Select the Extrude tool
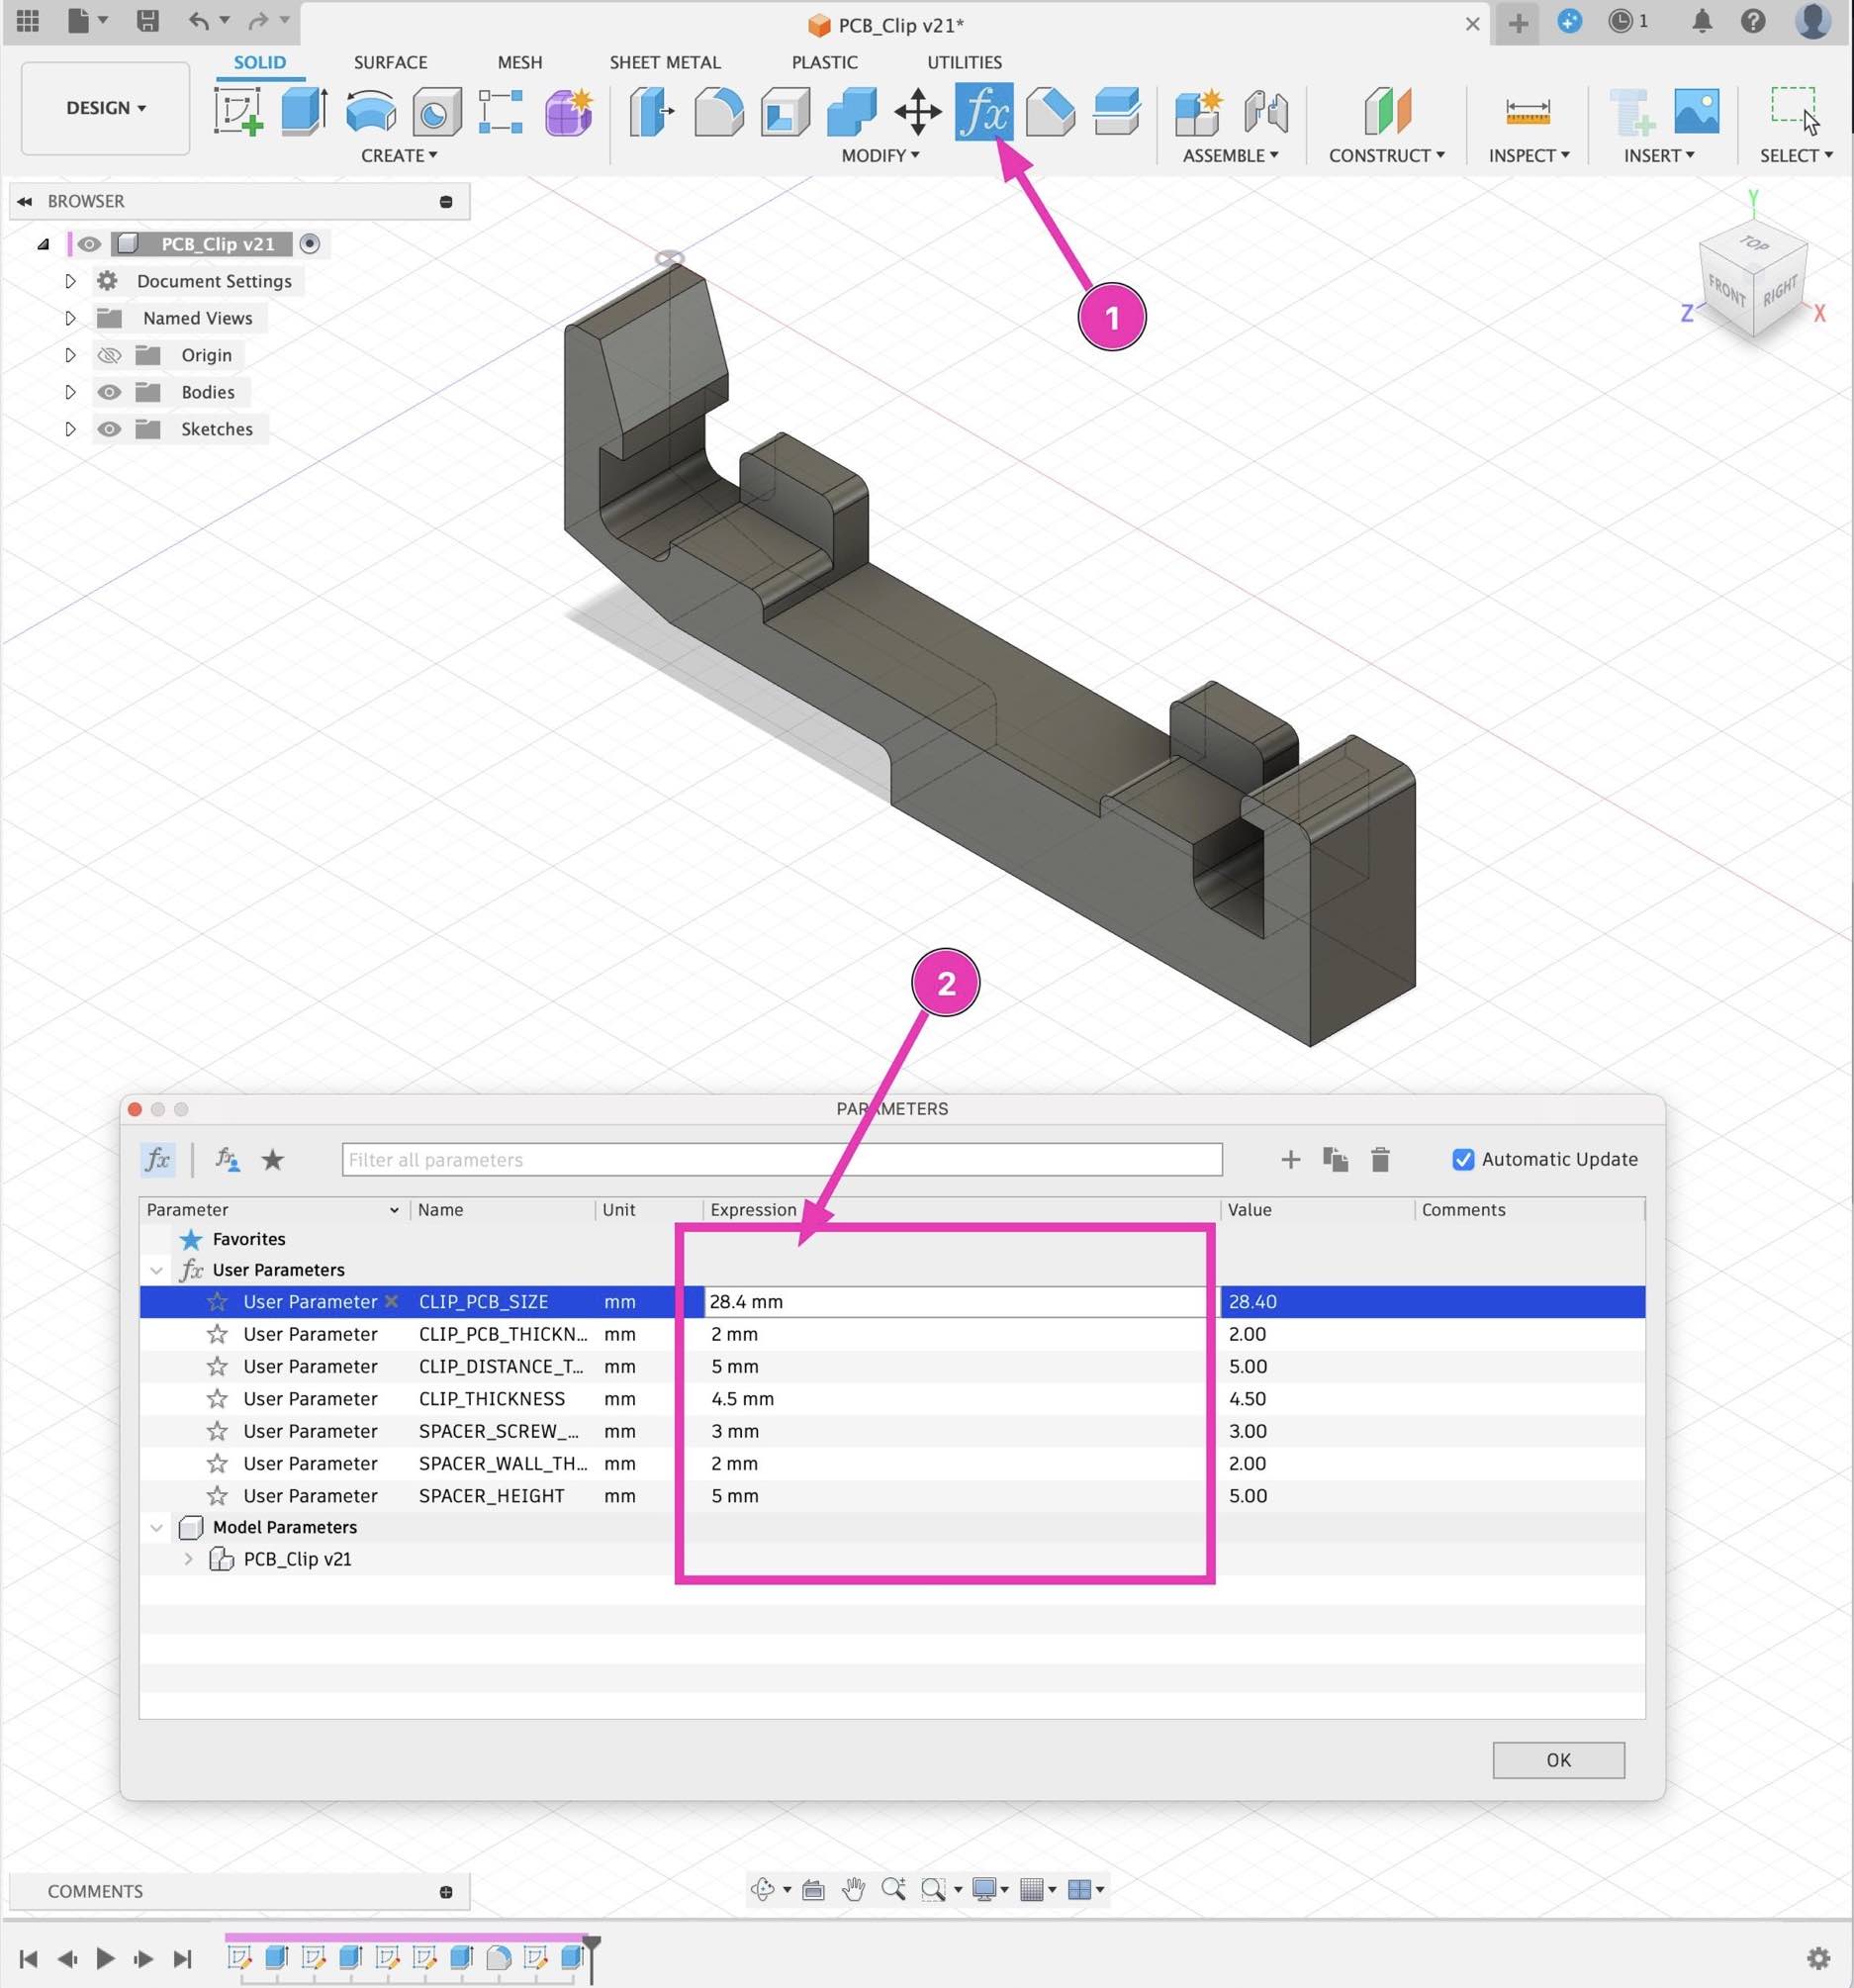Screen dimensions: 1854x1988 304,111
